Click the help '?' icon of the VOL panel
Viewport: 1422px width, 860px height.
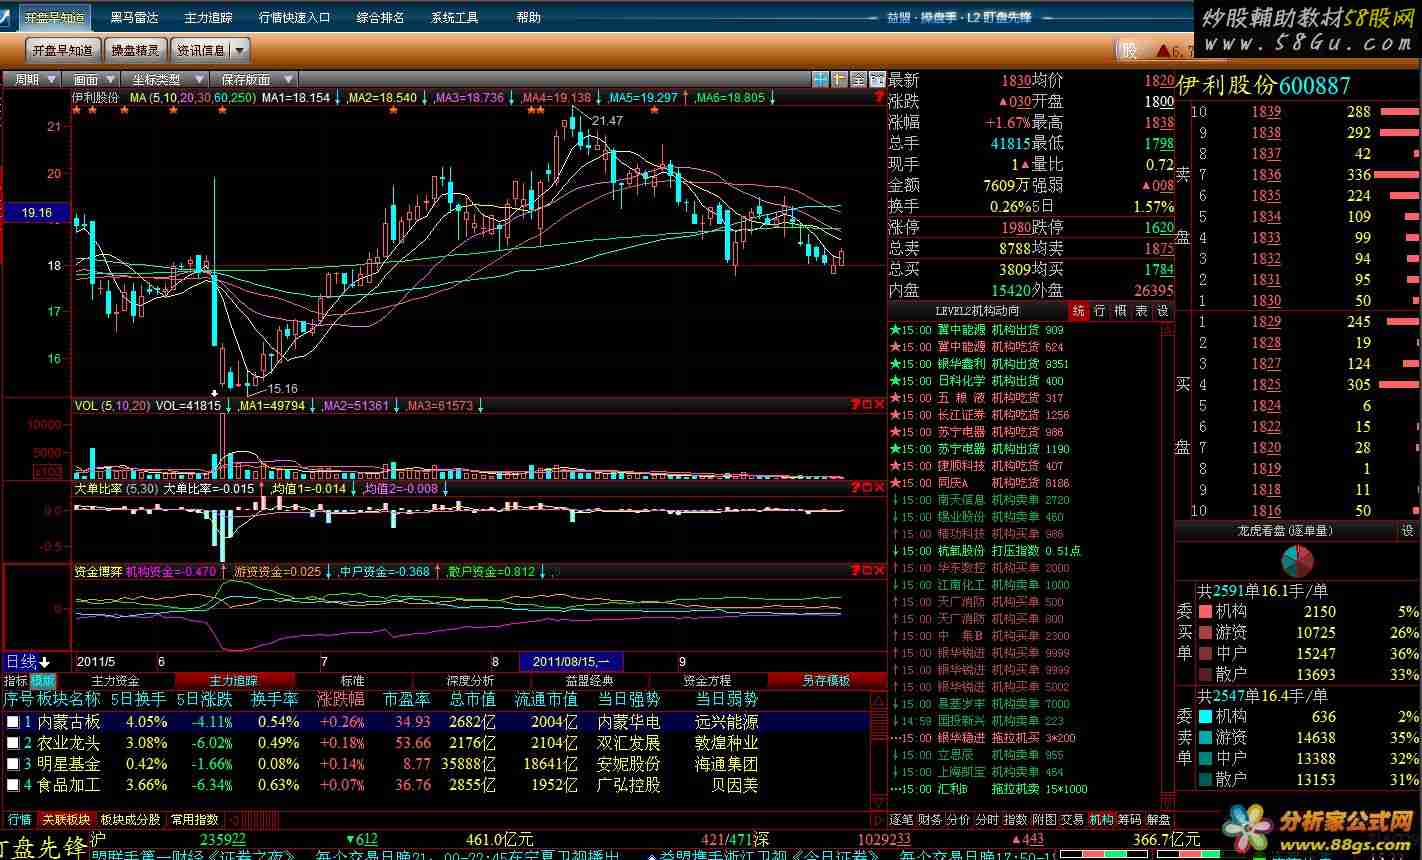855,404
